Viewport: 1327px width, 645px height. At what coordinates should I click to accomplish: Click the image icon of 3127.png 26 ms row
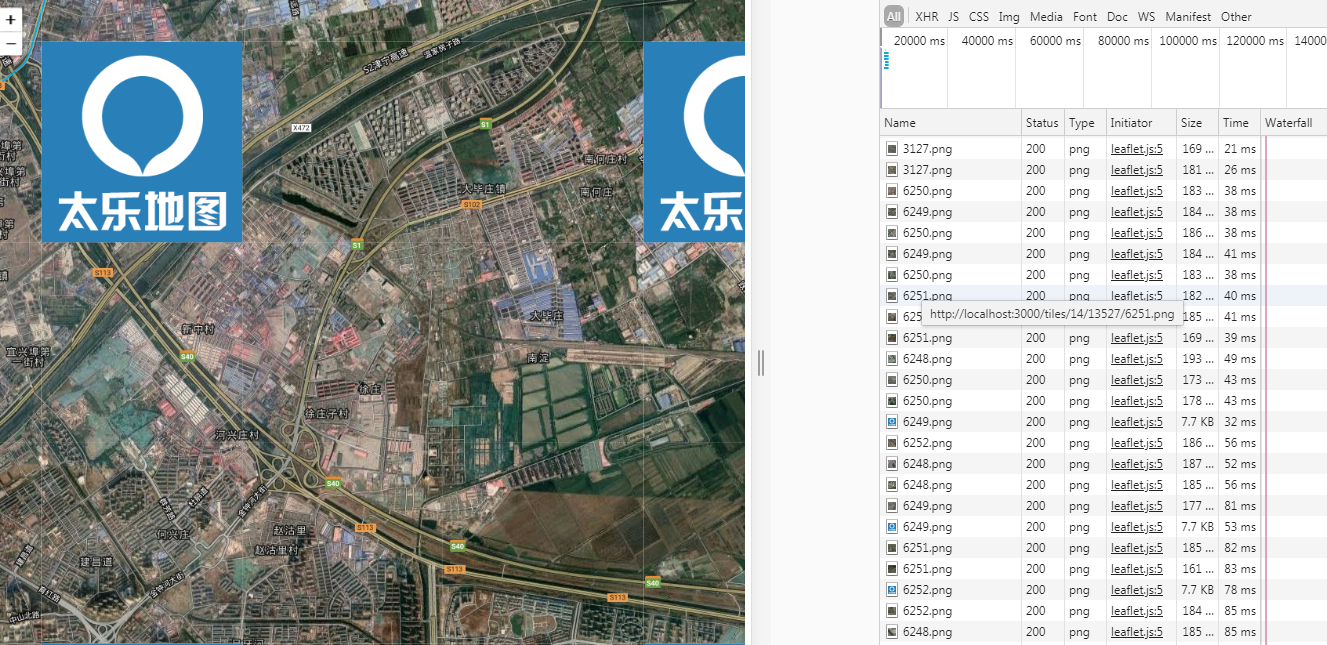tap(892, 170)
